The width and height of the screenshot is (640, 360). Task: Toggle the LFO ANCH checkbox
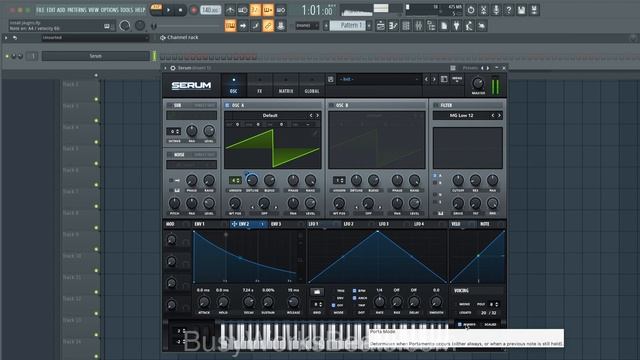[354, 298]
